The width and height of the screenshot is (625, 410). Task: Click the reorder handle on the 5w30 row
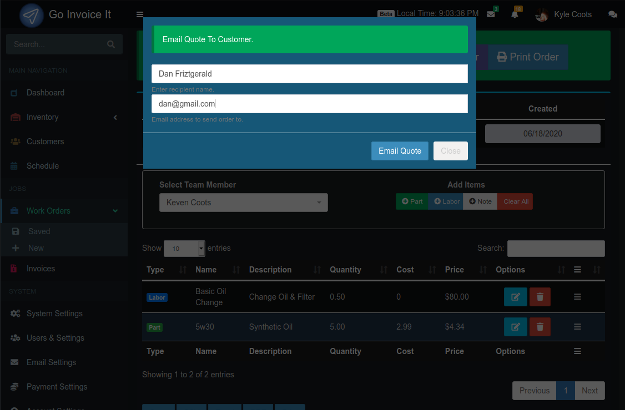577,326
